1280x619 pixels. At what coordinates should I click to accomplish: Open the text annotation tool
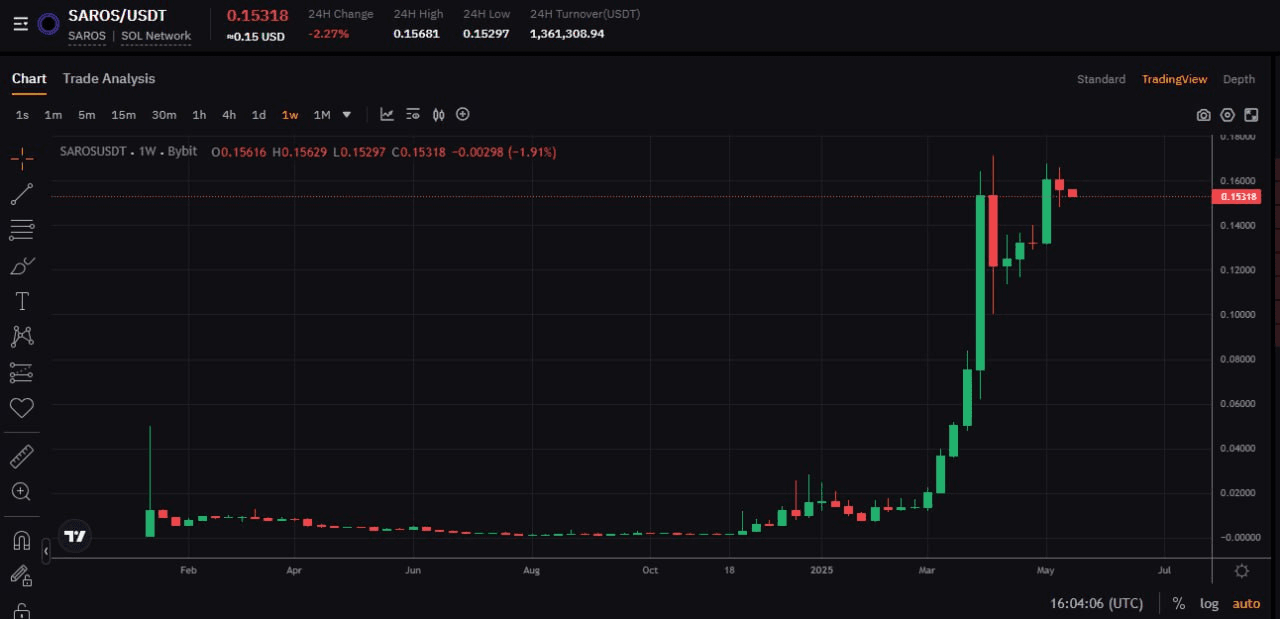pyautogui.click(x=21, y=301)
